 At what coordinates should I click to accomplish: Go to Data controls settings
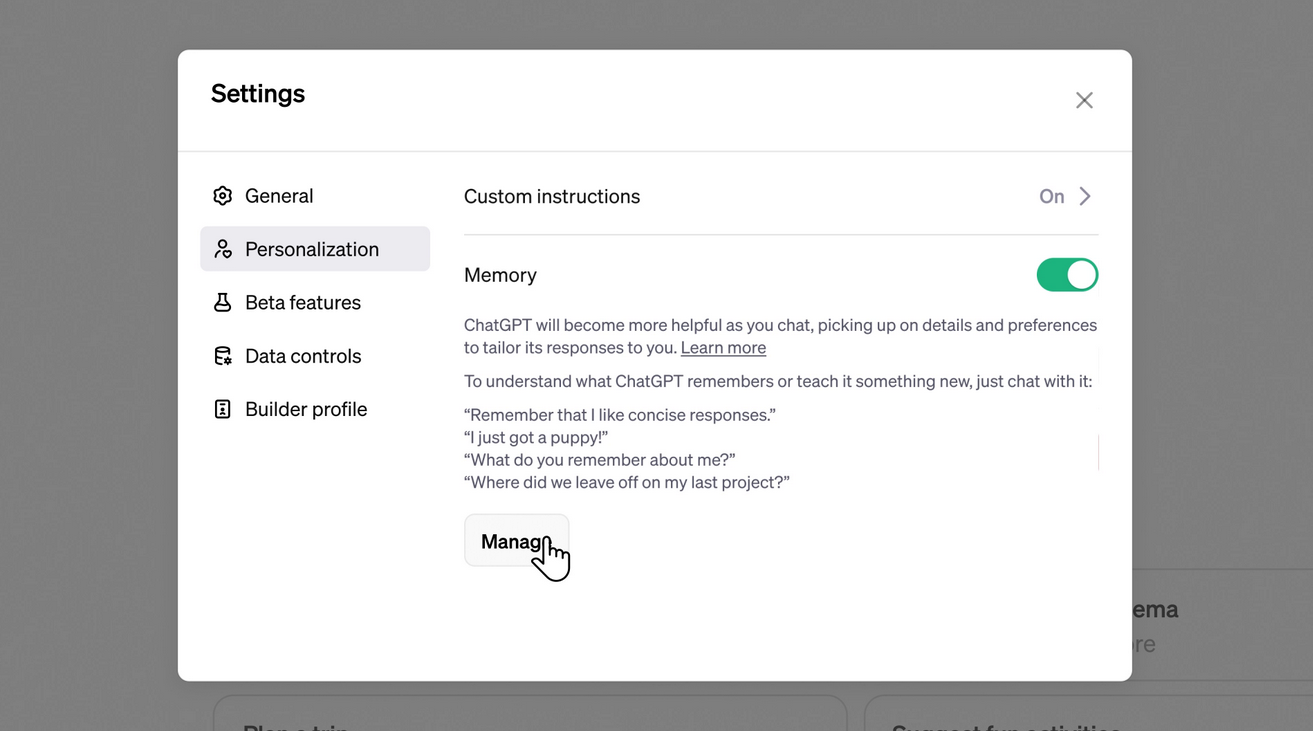(302, 356)
